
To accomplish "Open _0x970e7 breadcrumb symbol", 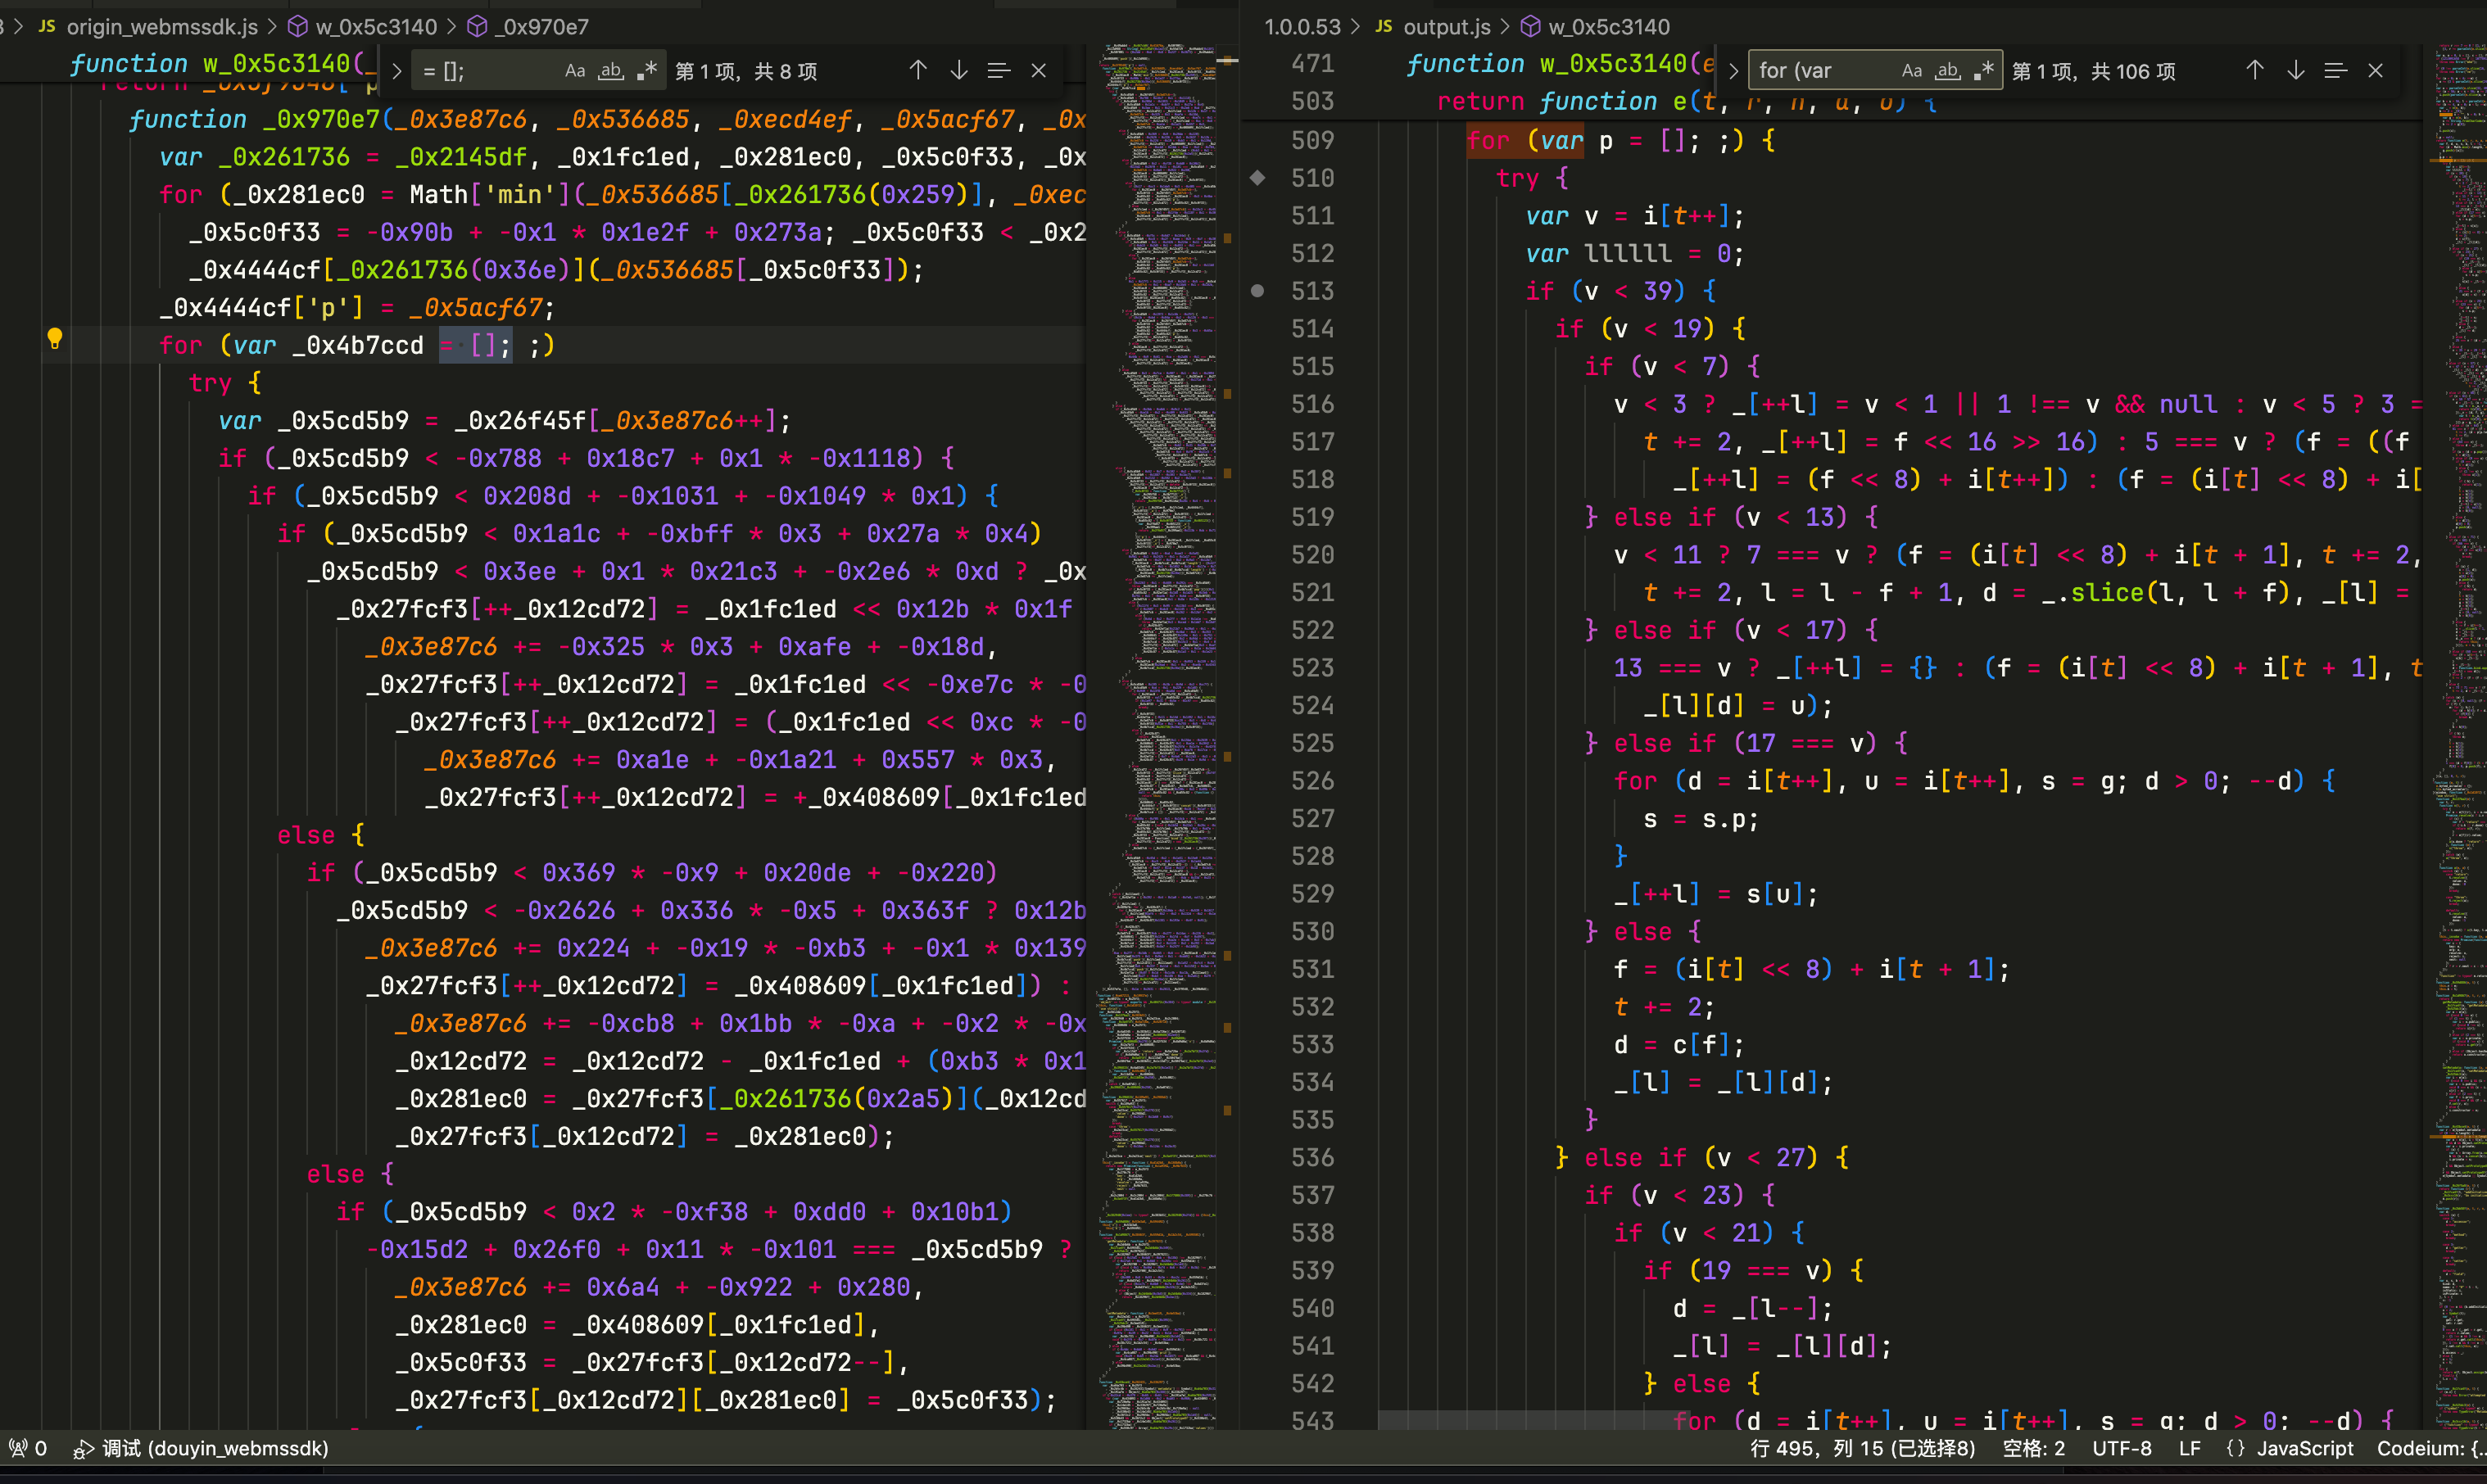I will (544, 27).
